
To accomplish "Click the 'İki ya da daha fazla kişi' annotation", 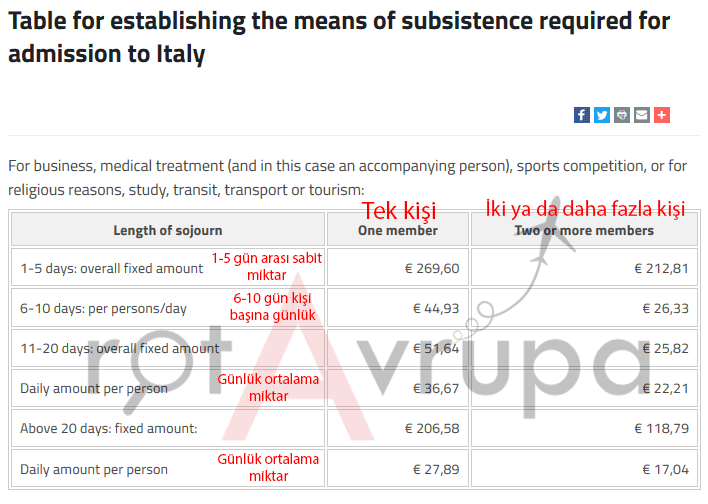I will (585, 209).
